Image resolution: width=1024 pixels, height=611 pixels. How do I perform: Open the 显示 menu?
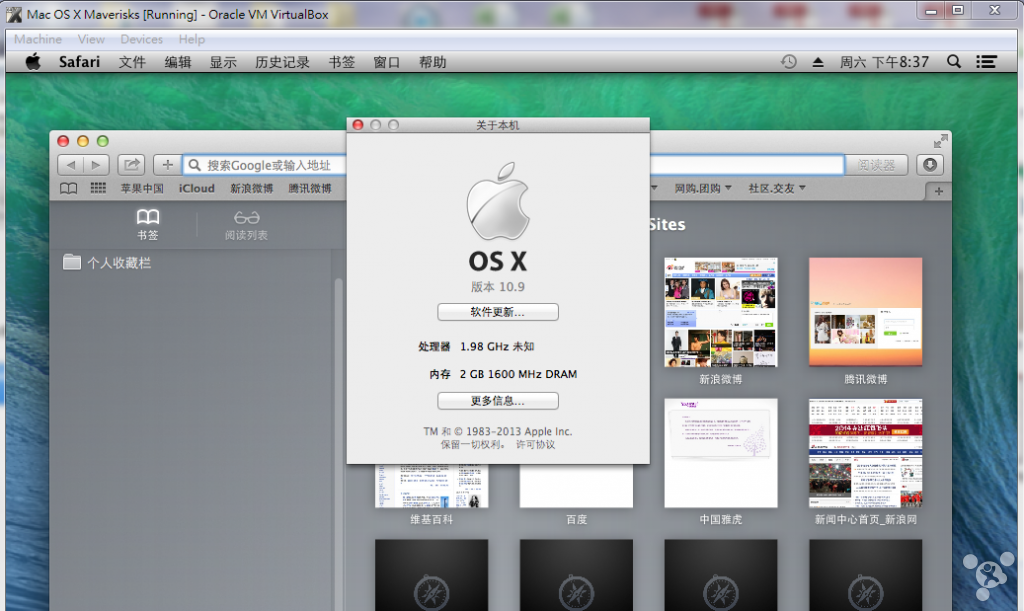pos(223,62)
